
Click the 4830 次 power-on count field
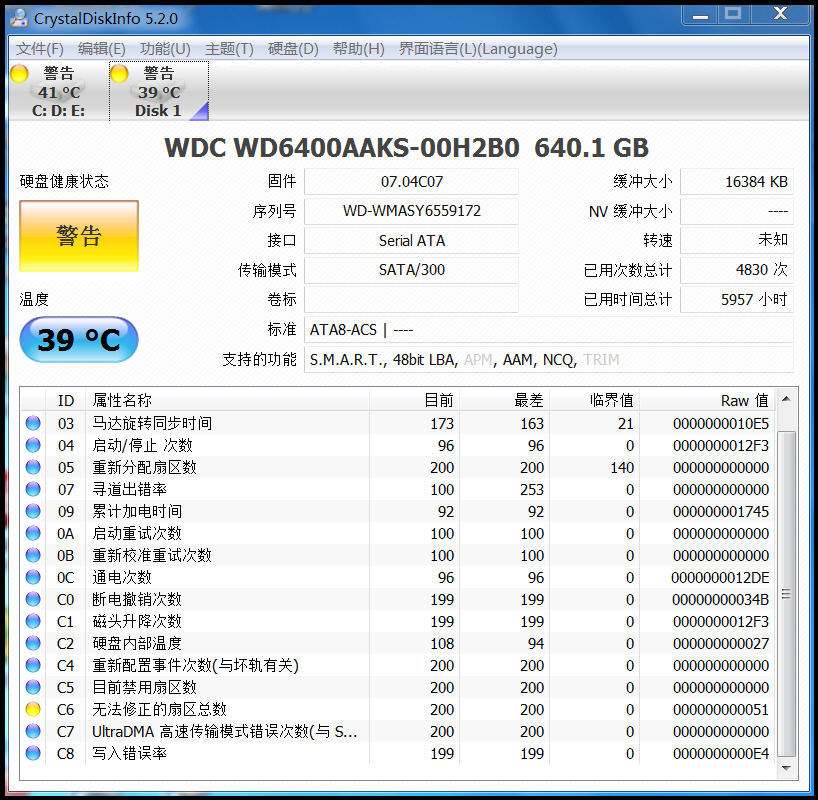pos(737,270)
